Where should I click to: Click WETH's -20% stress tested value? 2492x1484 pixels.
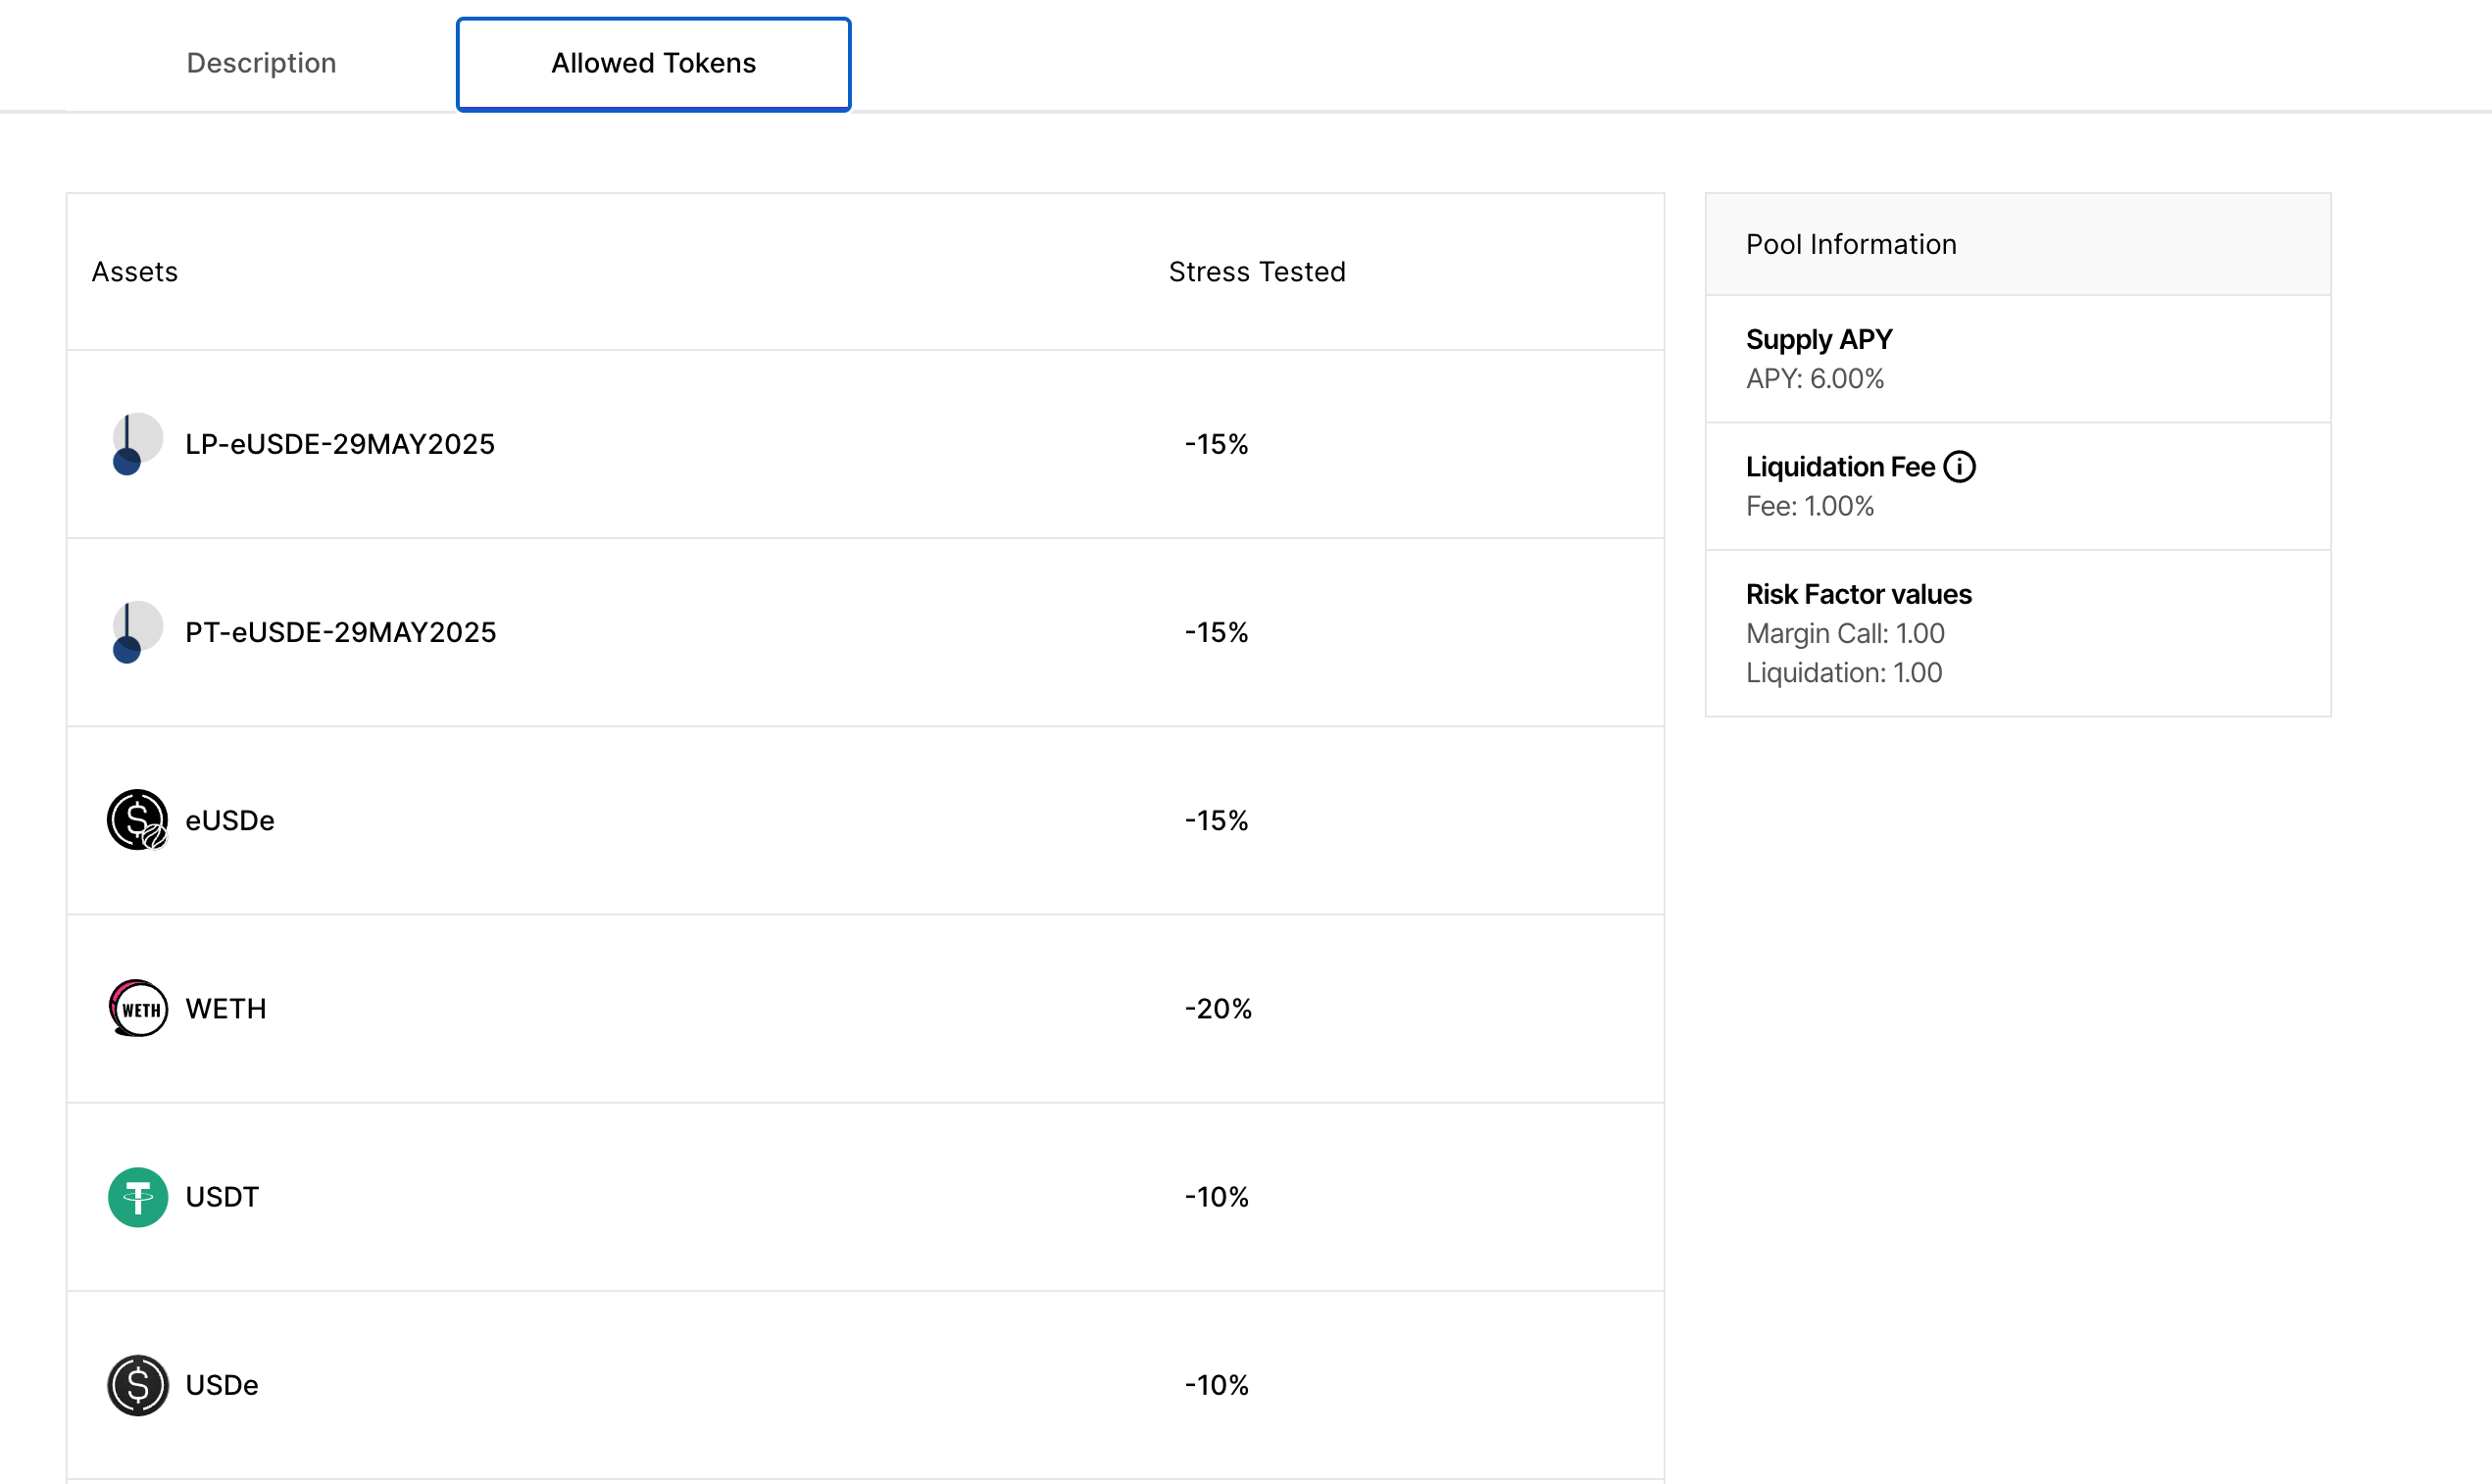click(1218, 1008)
